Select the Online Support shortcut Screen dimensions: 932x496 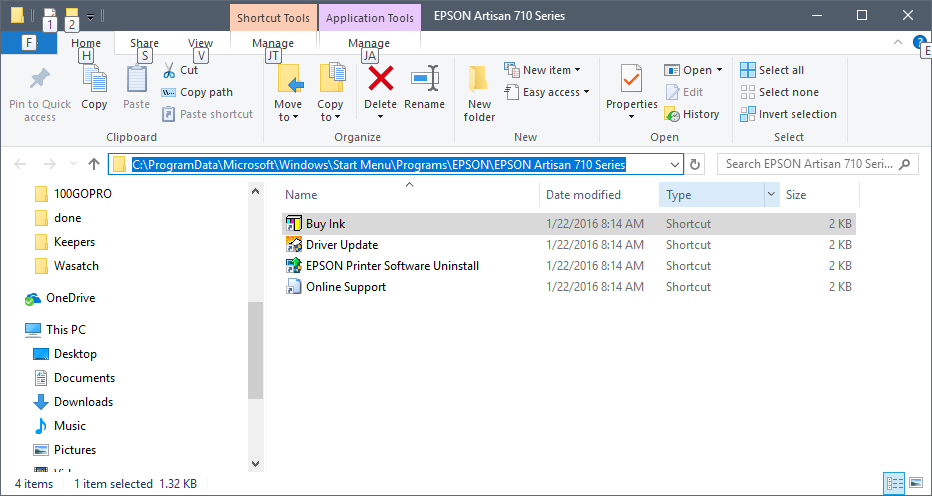tap(569, 287)
